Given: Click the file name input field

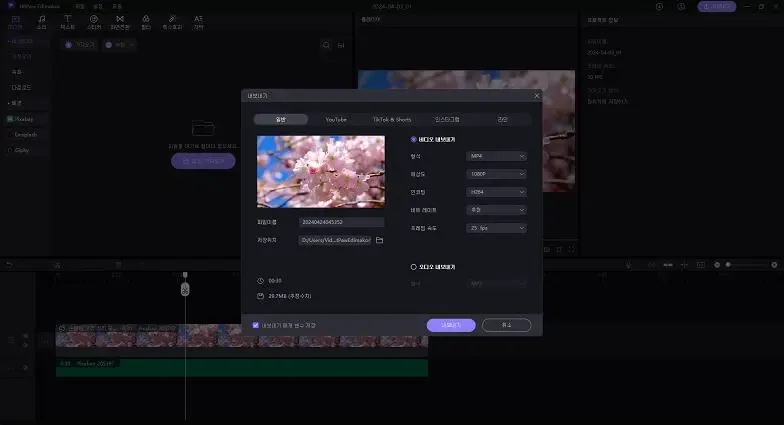Looking at the screenshot, I should click(x=341, y=222).
